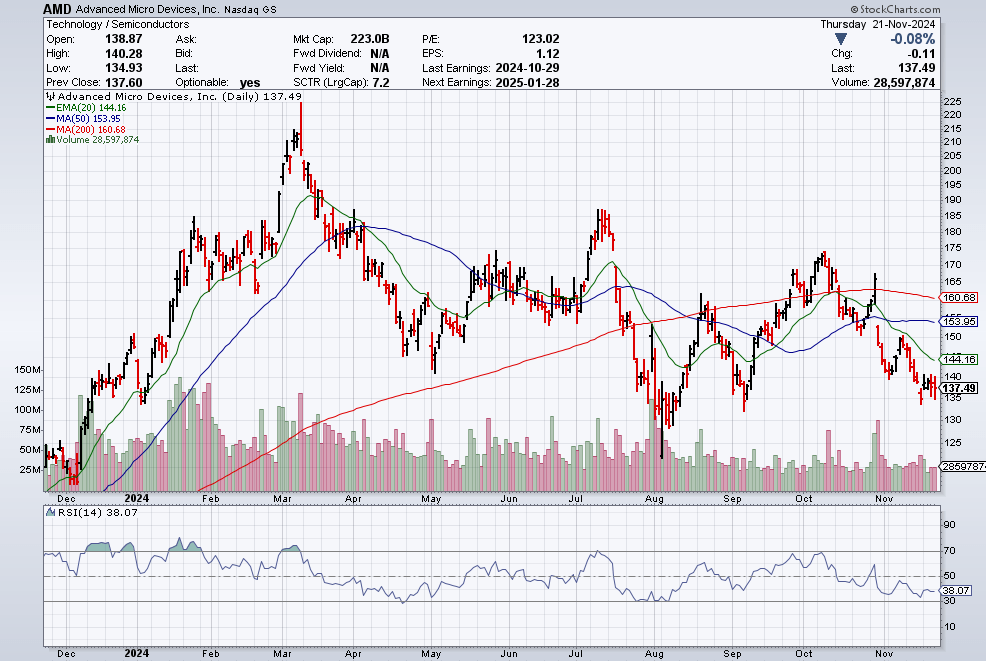
Task: Click the SCTR (LrgCap) 7.2 value
Action: point(380,82)
